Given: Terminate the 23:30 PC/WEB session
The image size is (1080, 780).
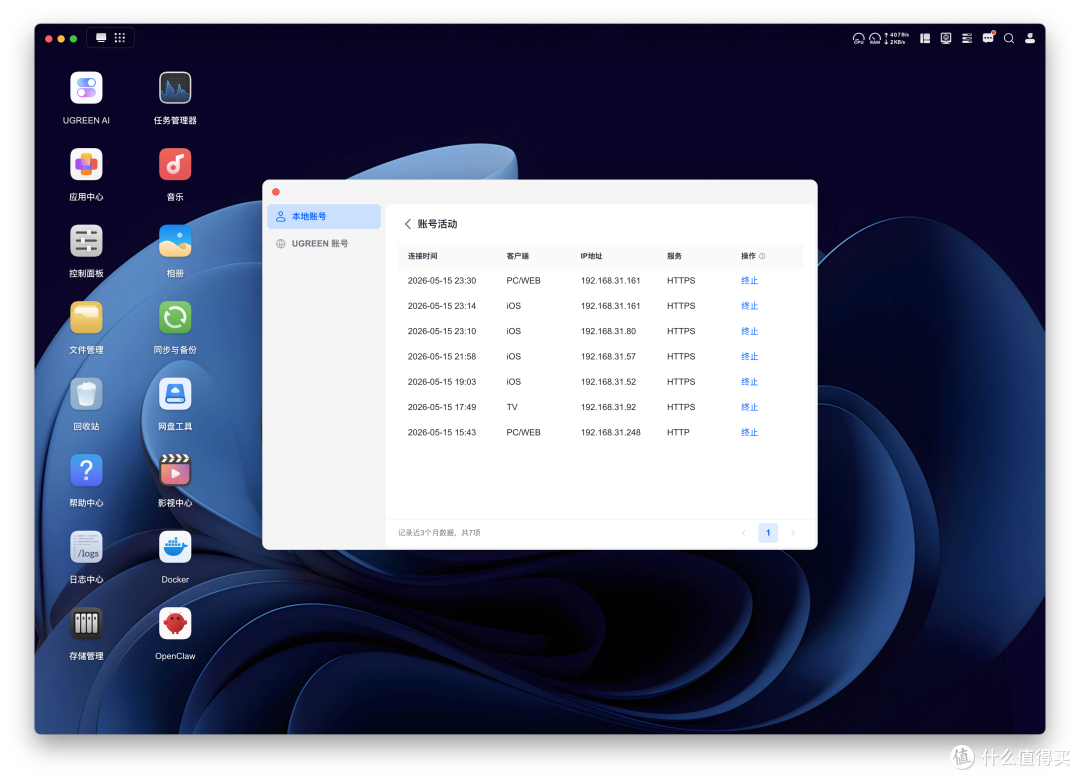Looking at the screenshot, I should tap(749, 280).
